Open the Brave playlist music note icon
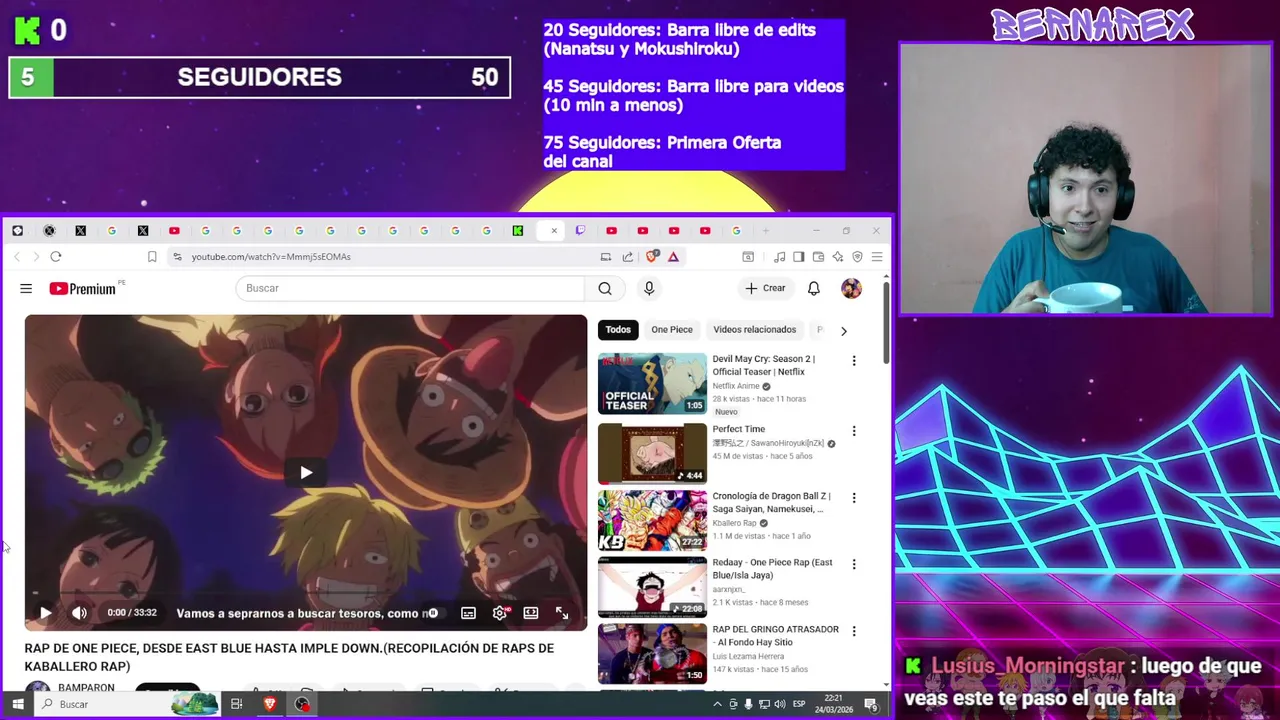The image size is (1280, 720). pyautogui.click(x=779, y=257)
